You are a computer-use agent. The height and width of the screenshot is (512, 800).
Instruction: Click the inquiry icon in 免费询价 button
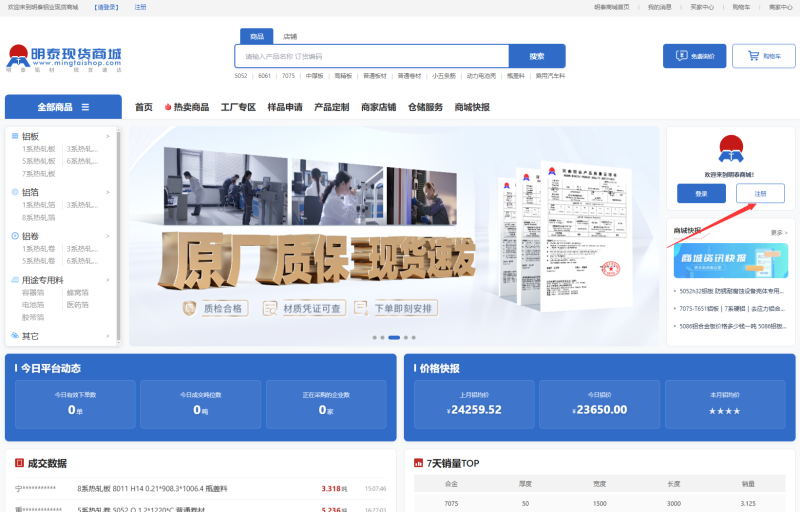coord(682,56)
